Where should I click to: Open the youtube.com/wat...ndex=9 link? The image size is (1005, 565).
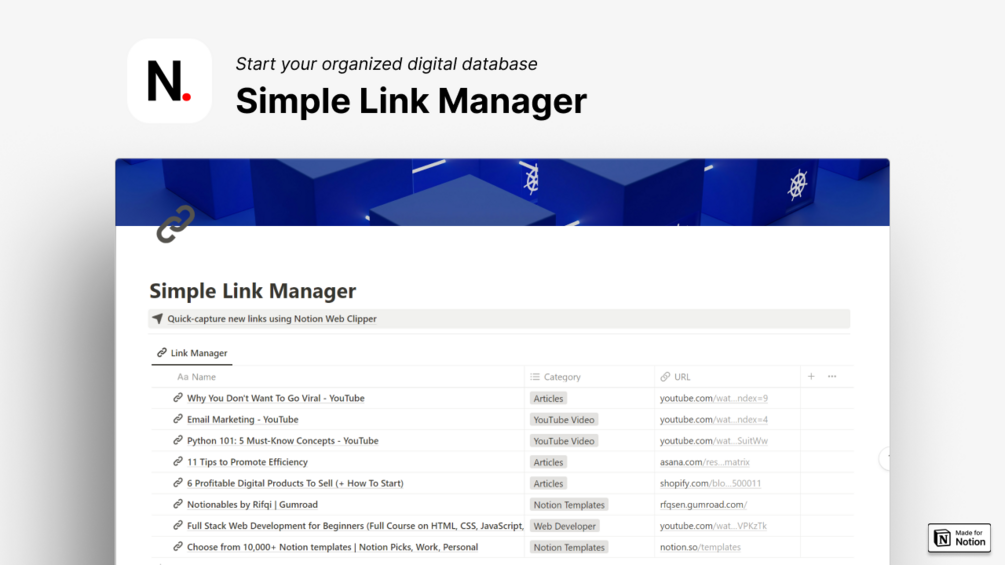point(713,398)
